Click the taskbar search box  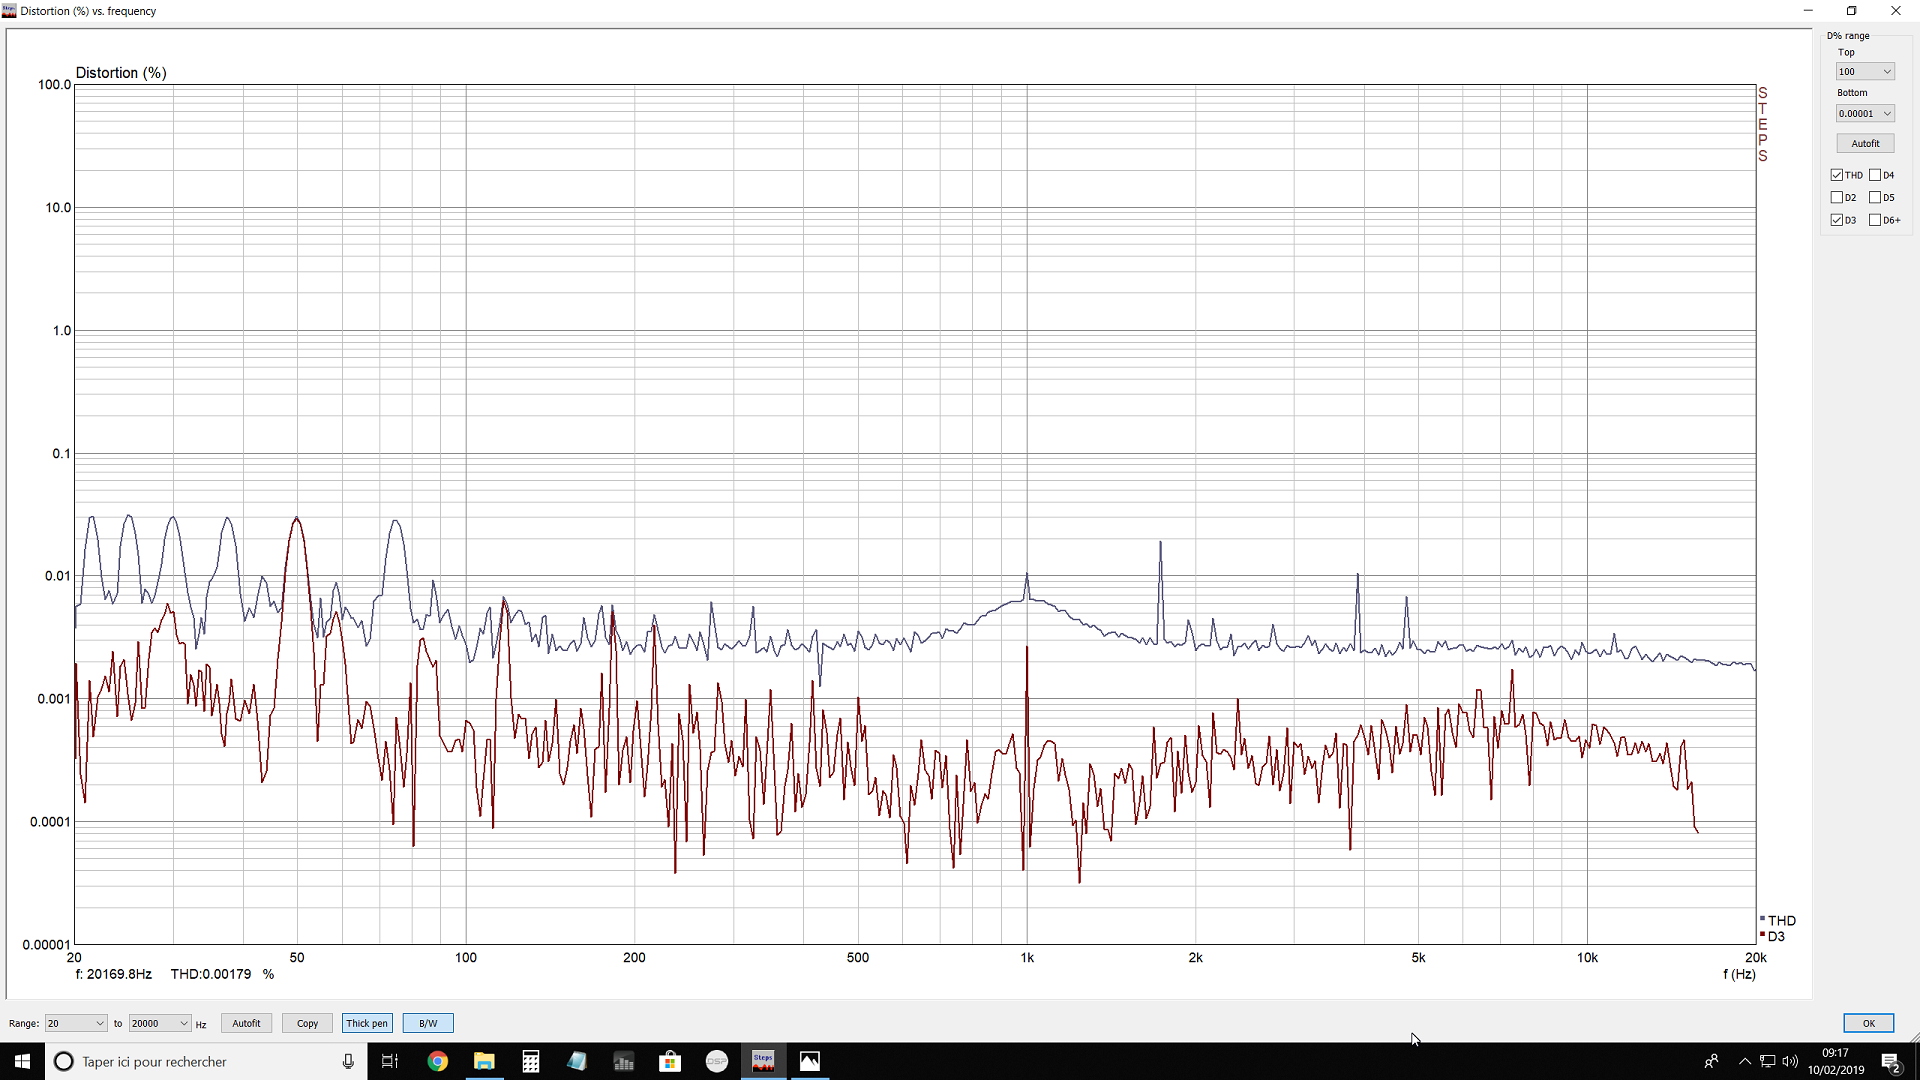[206, 1061]
